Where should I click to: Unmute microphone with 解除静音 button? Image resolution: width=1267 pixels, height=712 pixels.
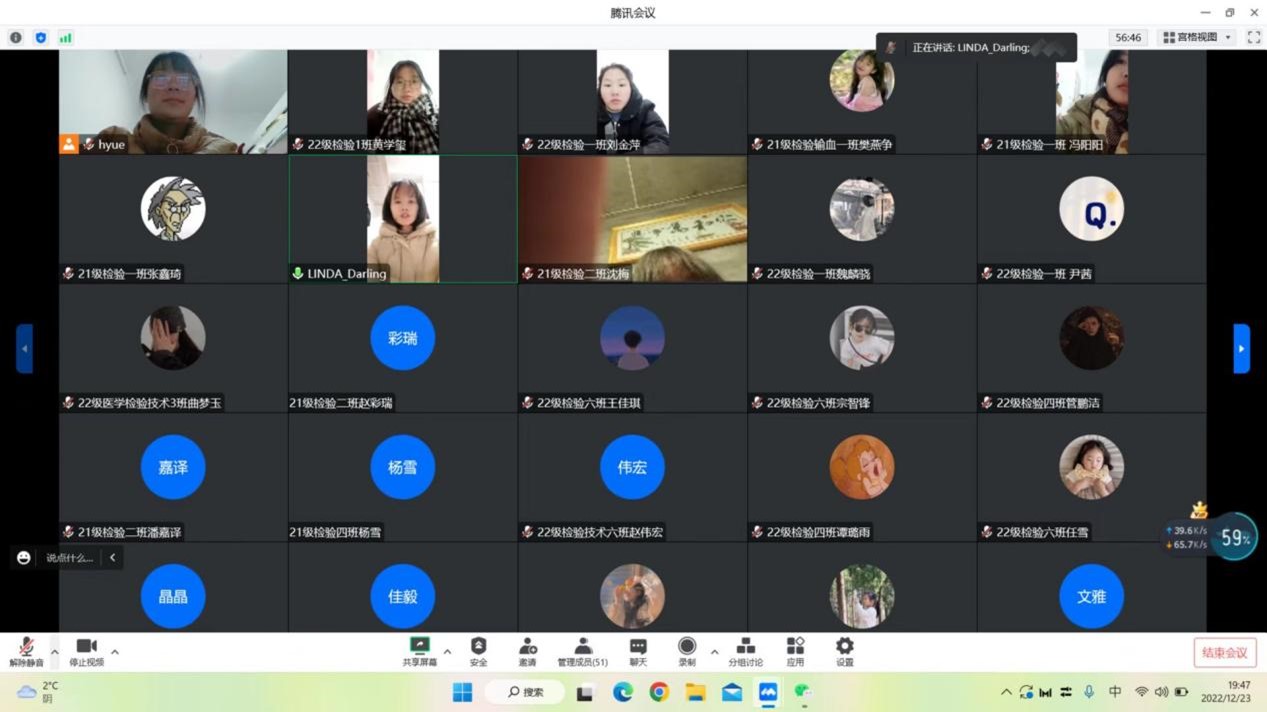point(26,651)
